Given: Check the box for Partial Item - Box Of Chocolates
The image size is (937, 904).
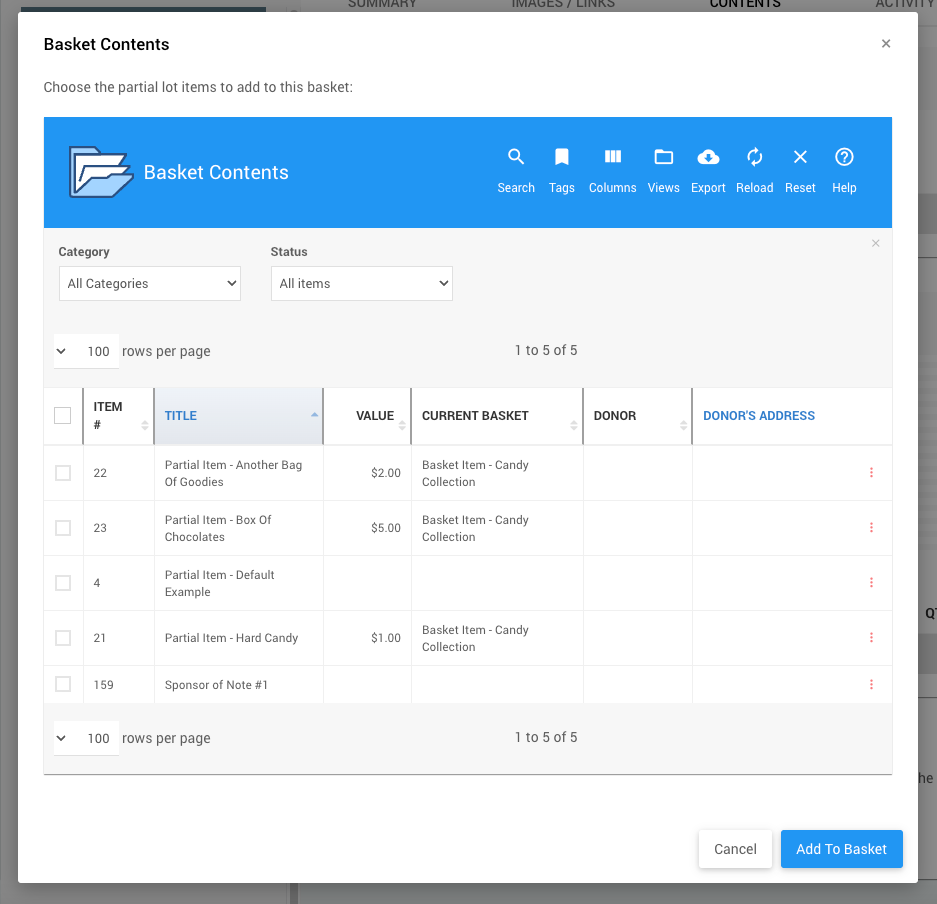Looking at the screenshot, I should (x=63, y=528).
